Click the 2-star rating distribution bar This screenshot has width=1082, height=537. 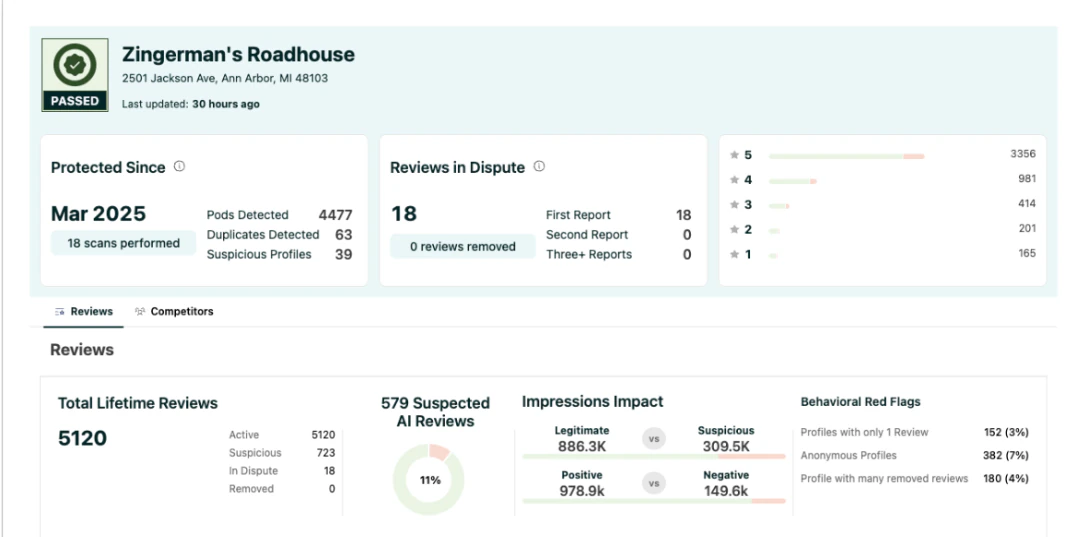pyautogui.click(x=774, y=231)
